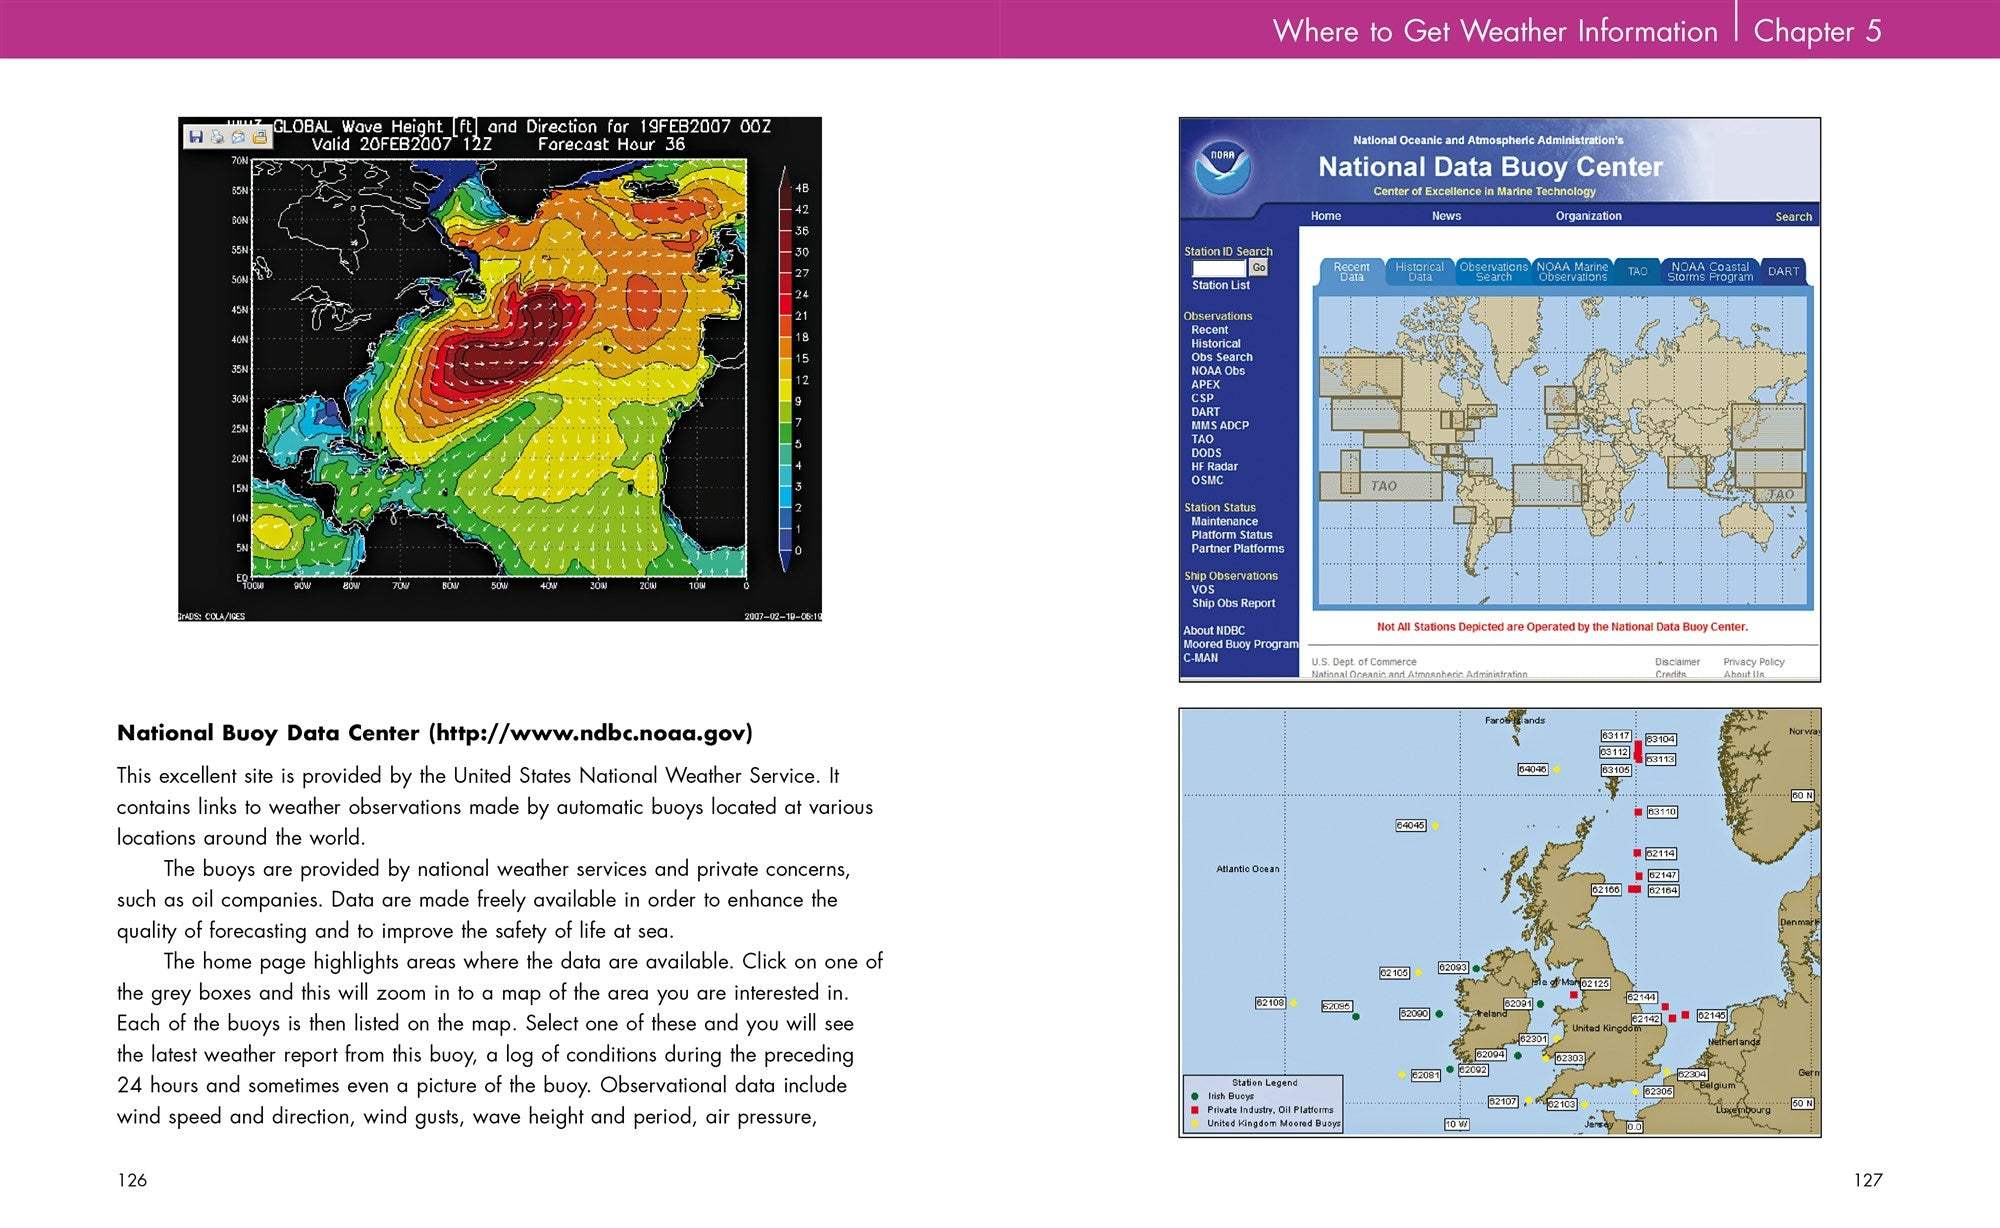Click the News menu item
Image resolution: width=2000 pixels, height=1228 pixels.
pos(1446,216)
